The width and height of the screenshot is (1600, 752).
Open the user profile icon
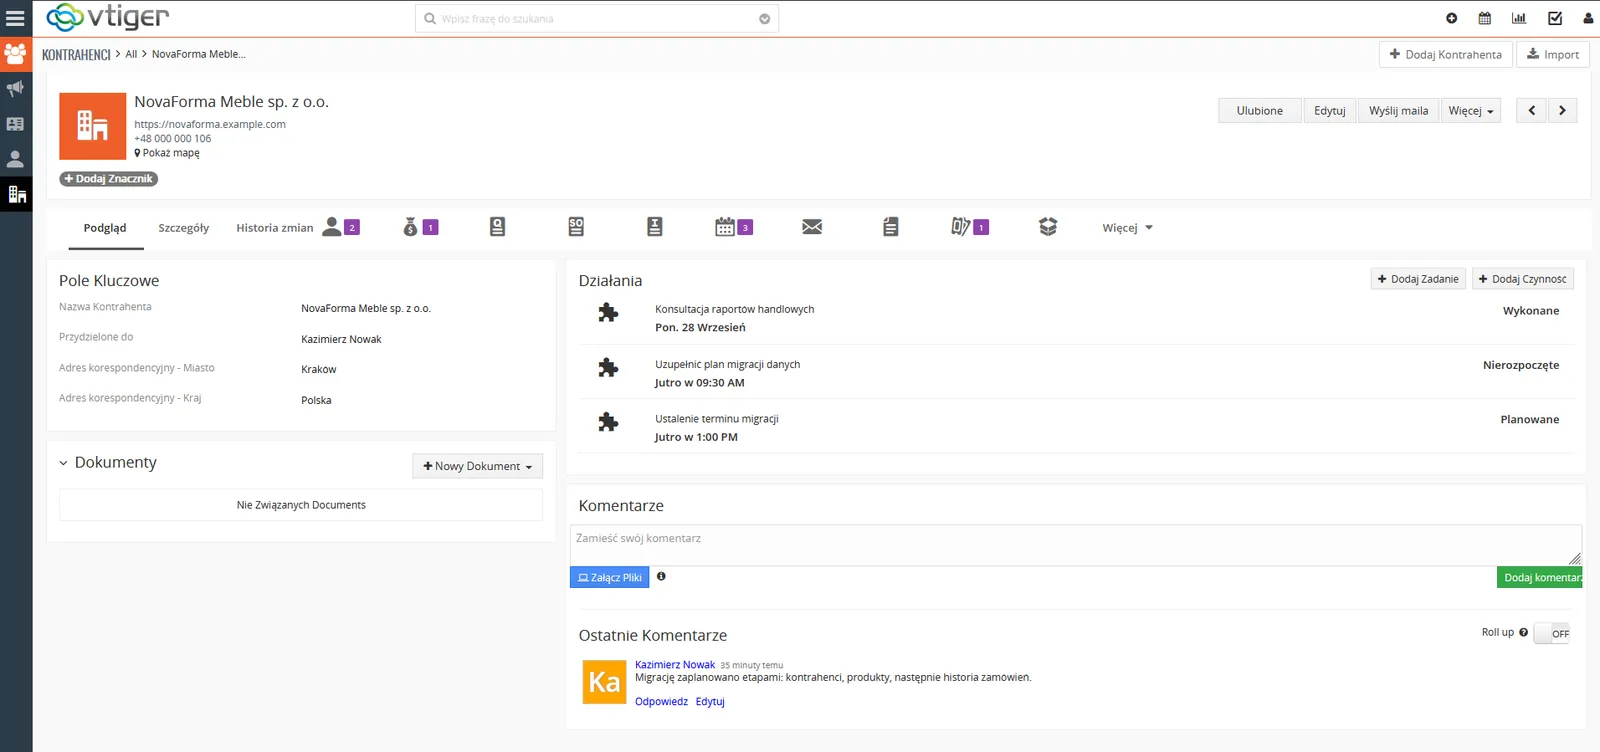tap(1588, 18)
